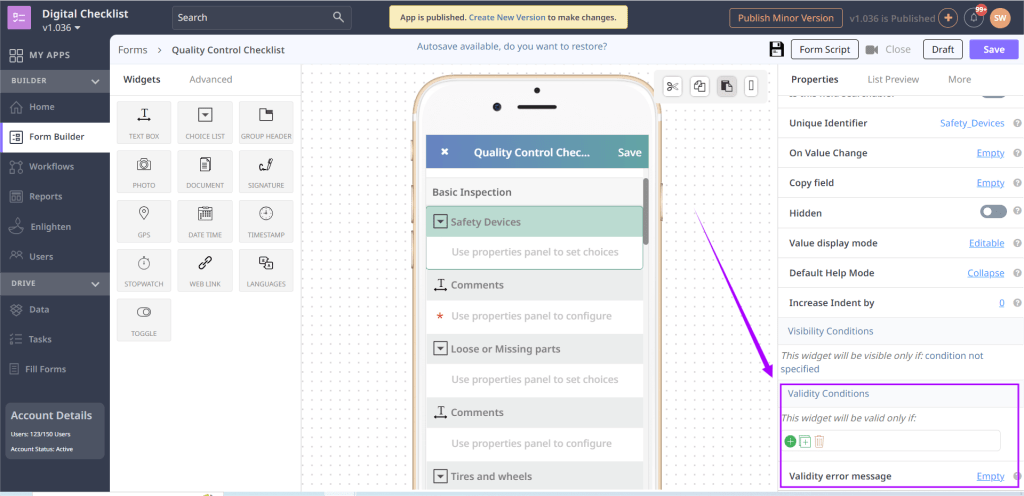This screenshot has height=496, width=1024.
Task: Click Publish Minor Version button
Action: (784, 18)
